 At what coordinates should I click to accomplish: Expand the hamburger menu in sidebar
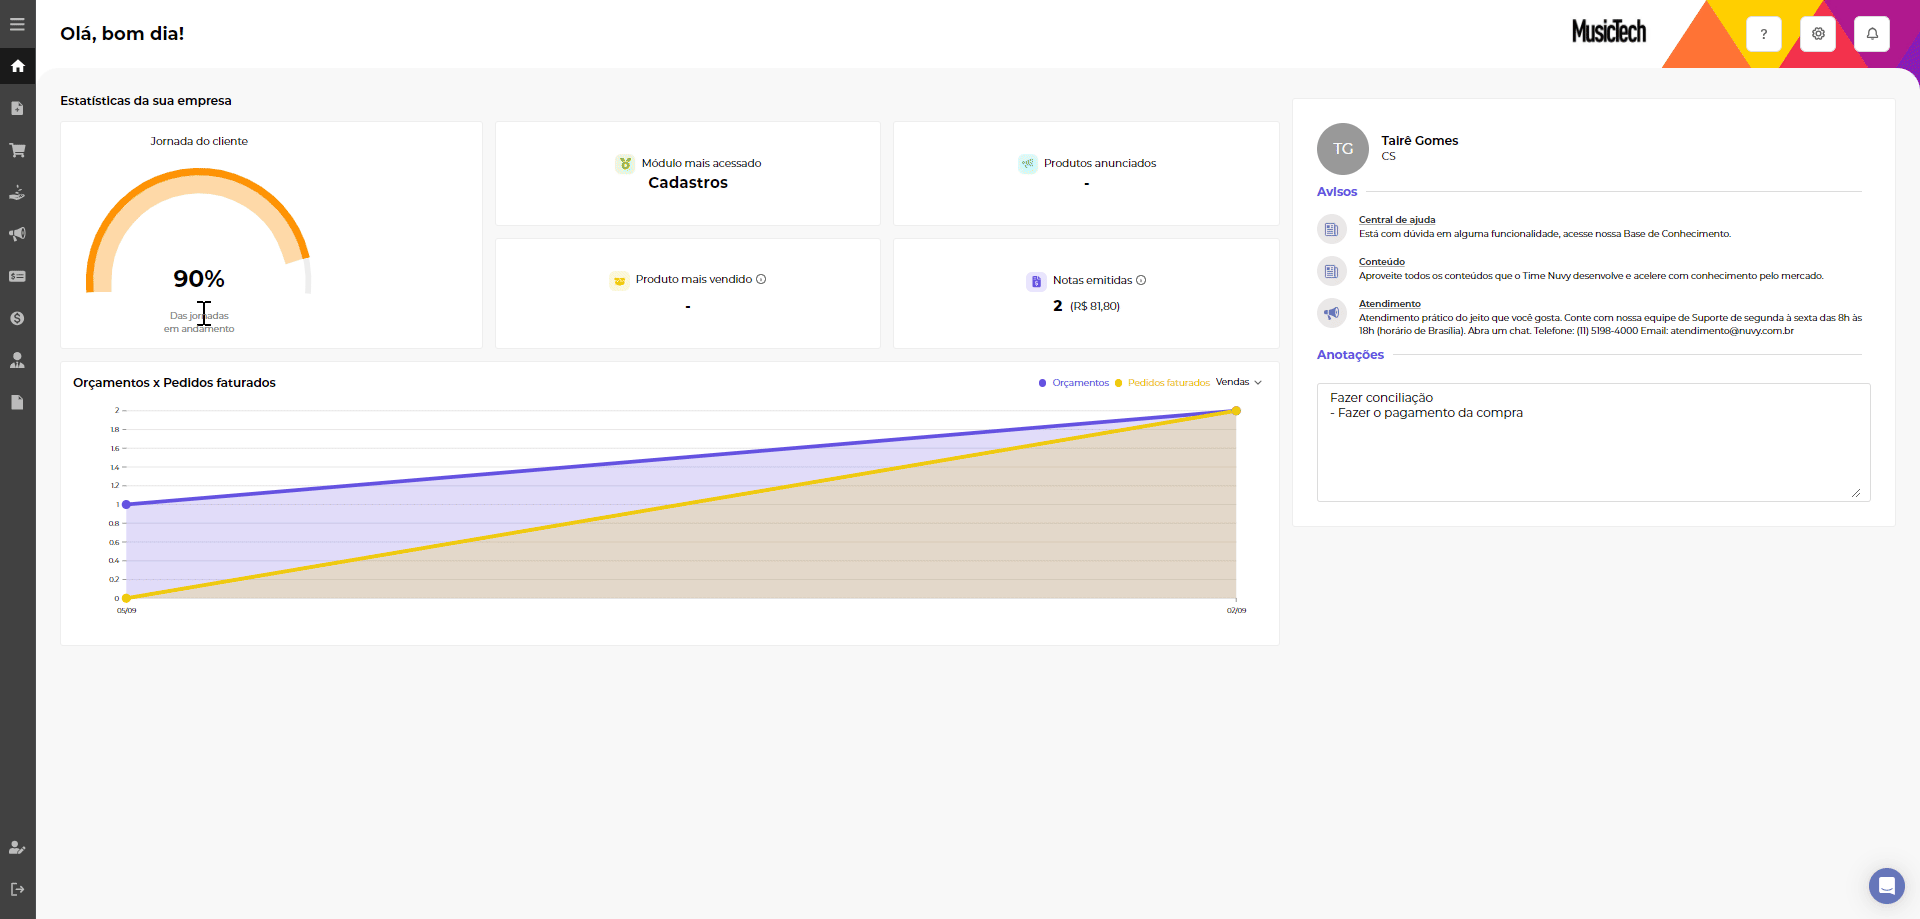click(x=17, y=24)
